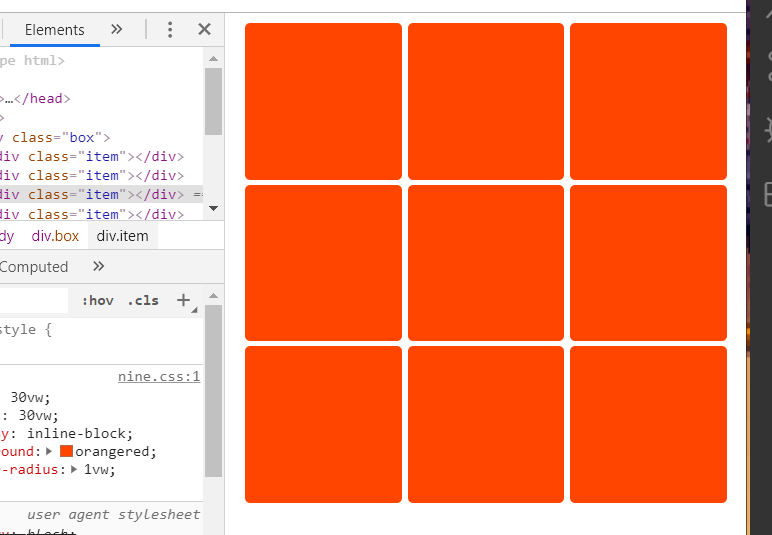Add a new style rule with plus icon
The image size is (772, 535).
click(x=183, y=300)
